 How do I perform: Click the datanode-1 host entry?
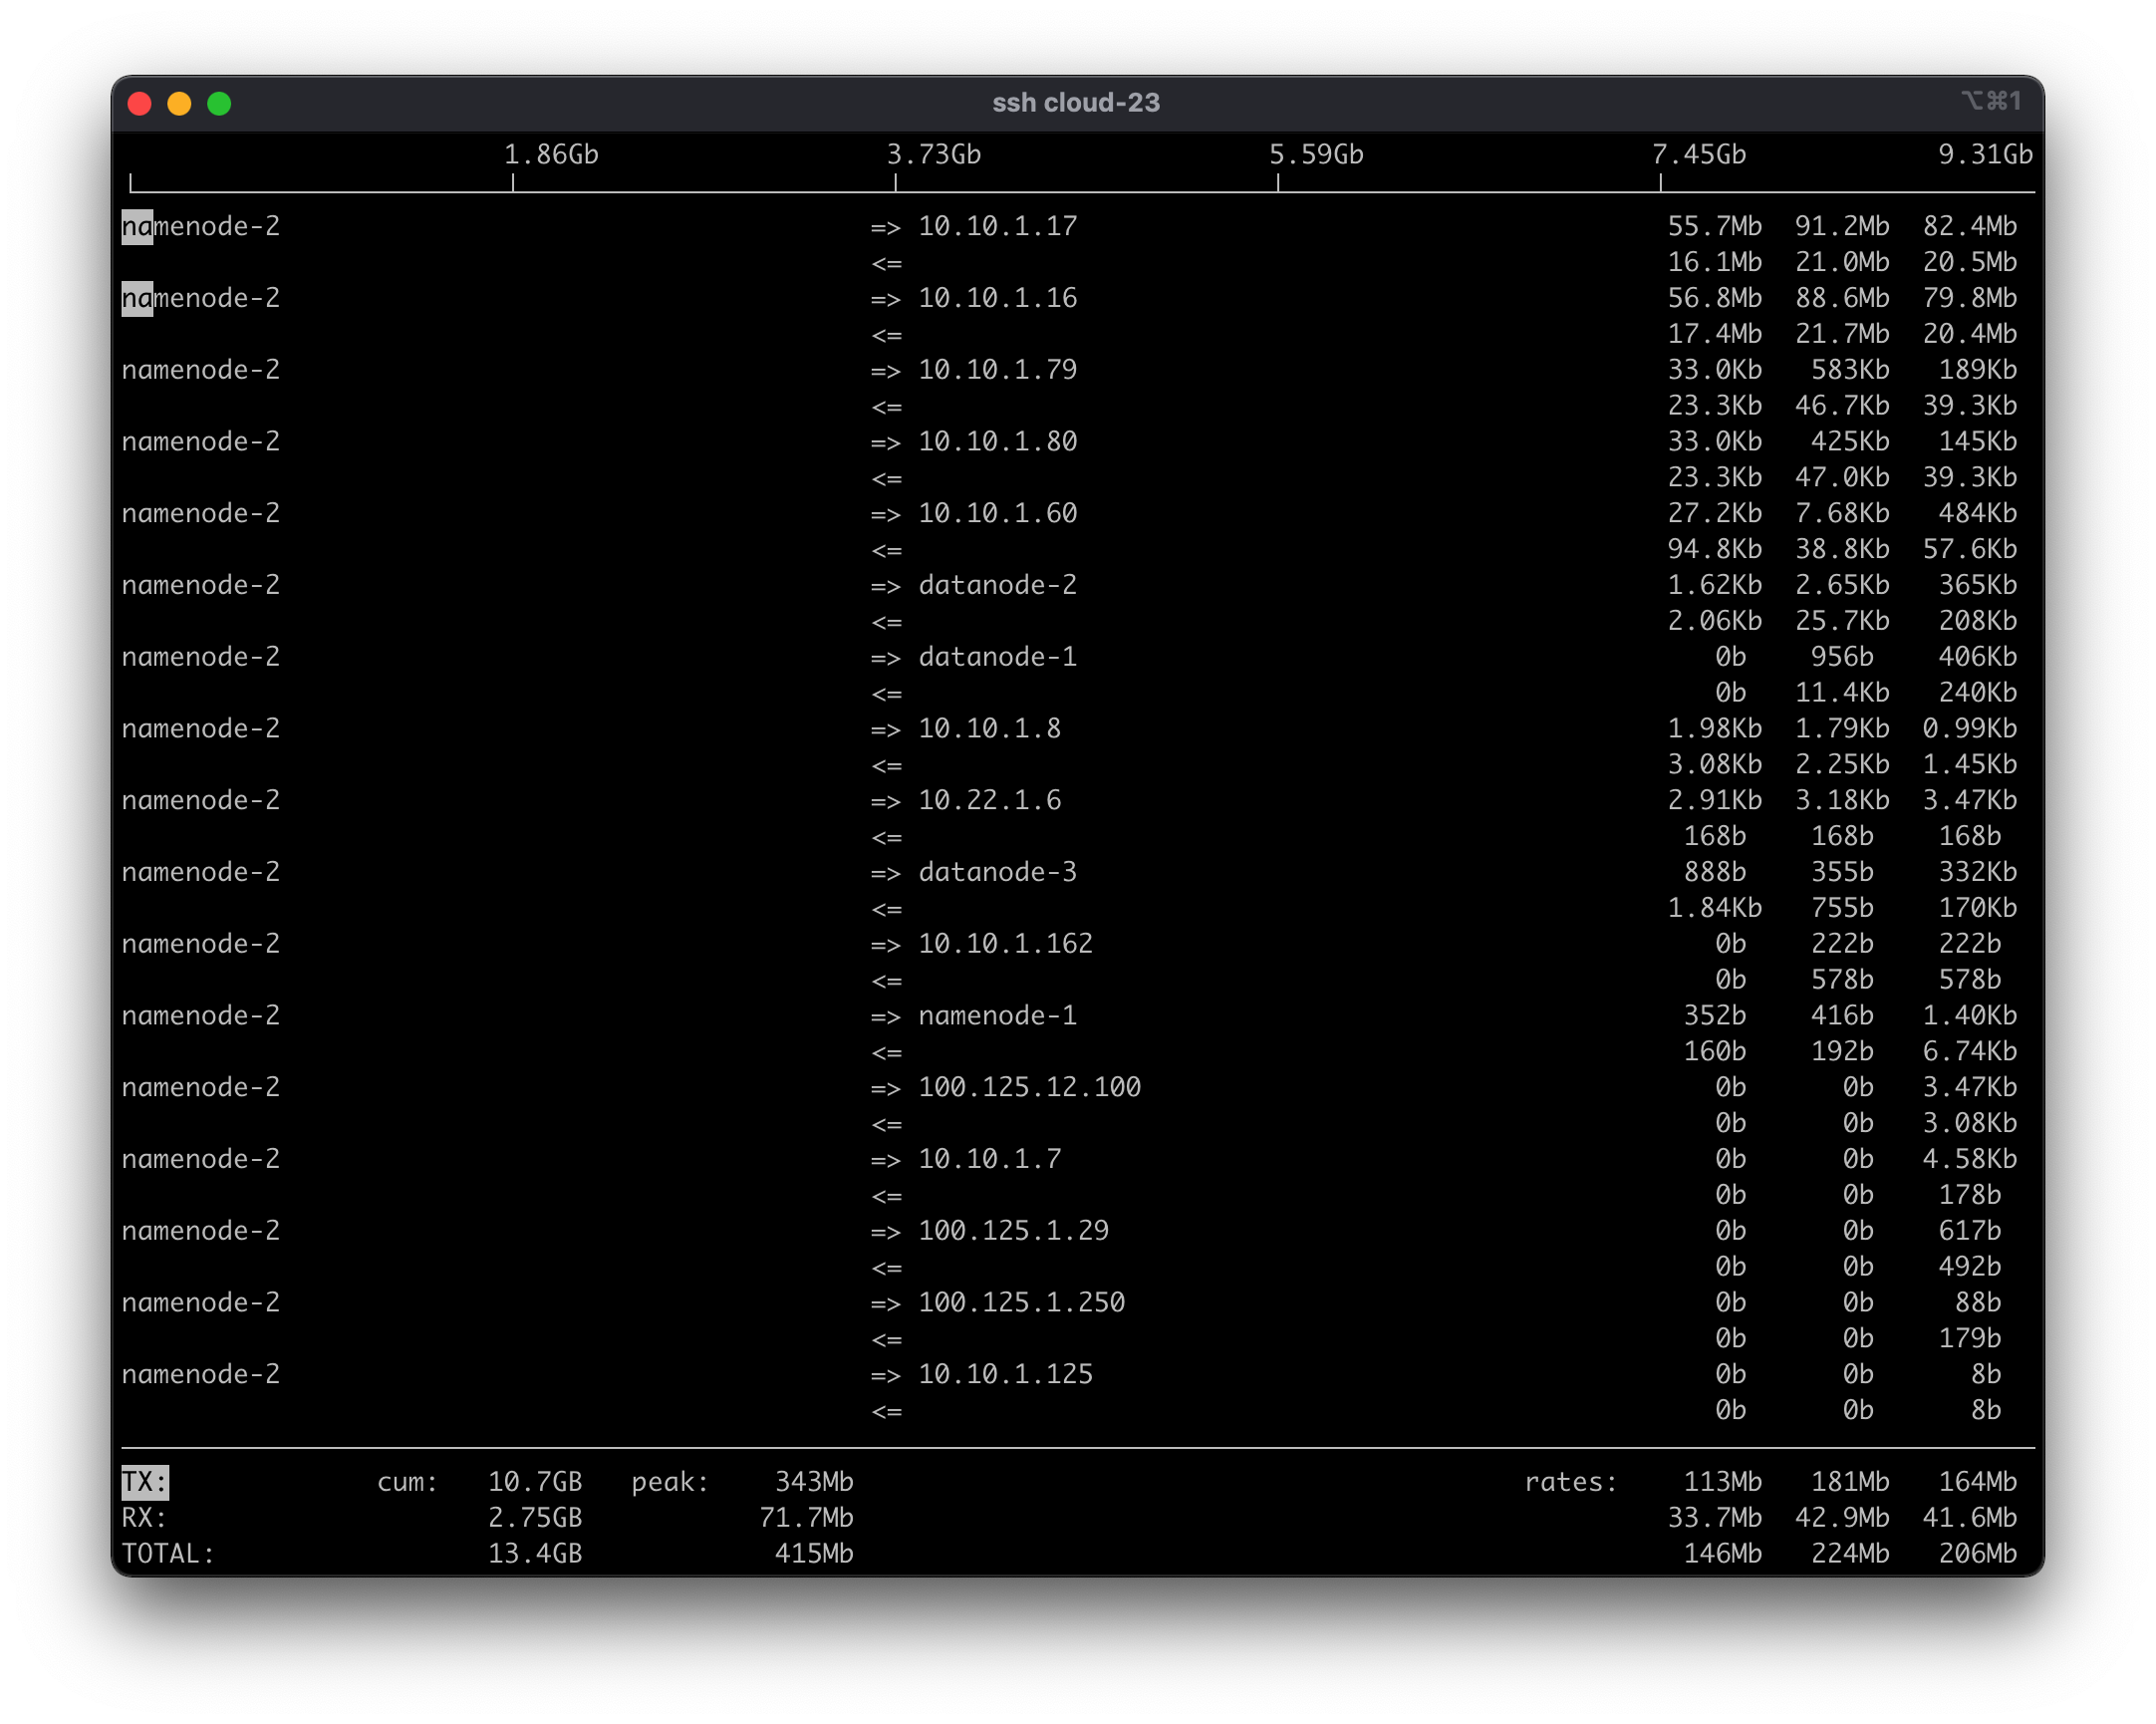(x=997, y=657)
